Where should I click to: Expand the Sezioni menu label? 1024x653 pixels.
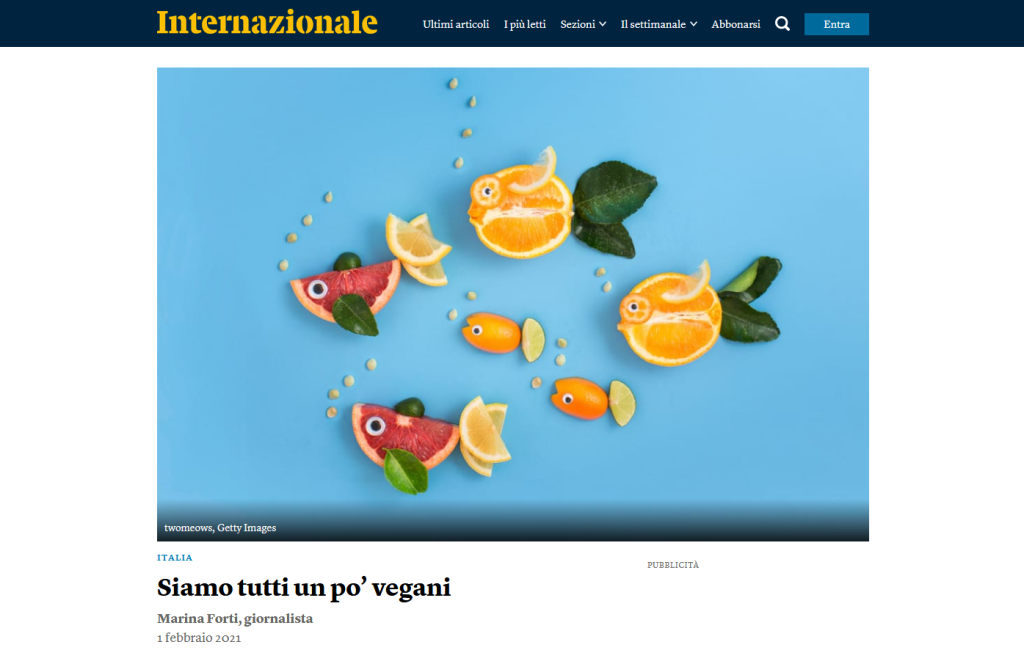(577, 24)
